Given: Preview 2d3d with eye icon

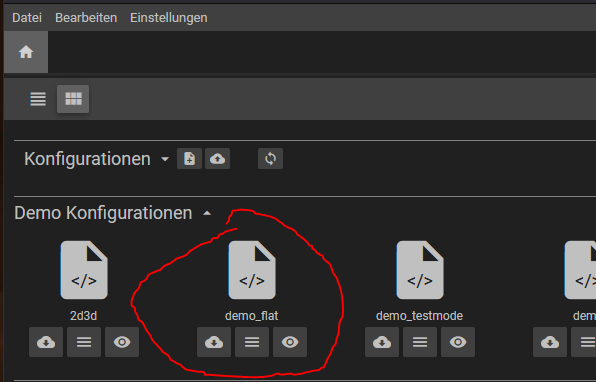Looking at the screenshot, I should tap(122, 342).
